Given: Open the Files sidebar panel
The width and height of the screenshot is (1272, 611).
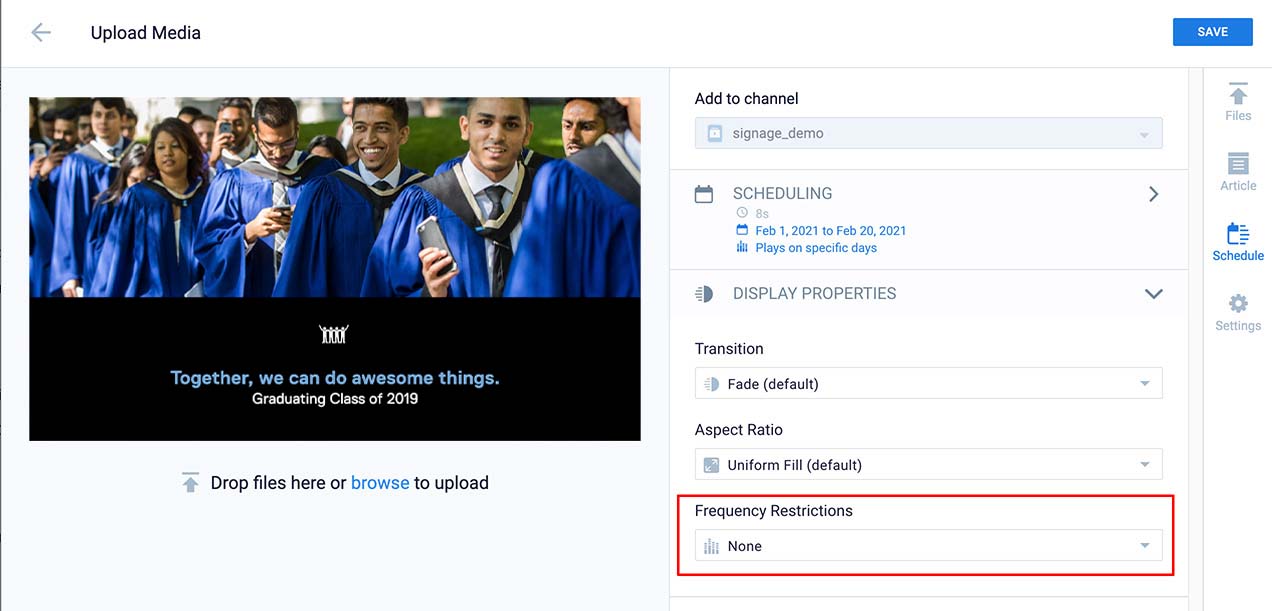Looking at the screenshot, I should tap(1238, 102).
